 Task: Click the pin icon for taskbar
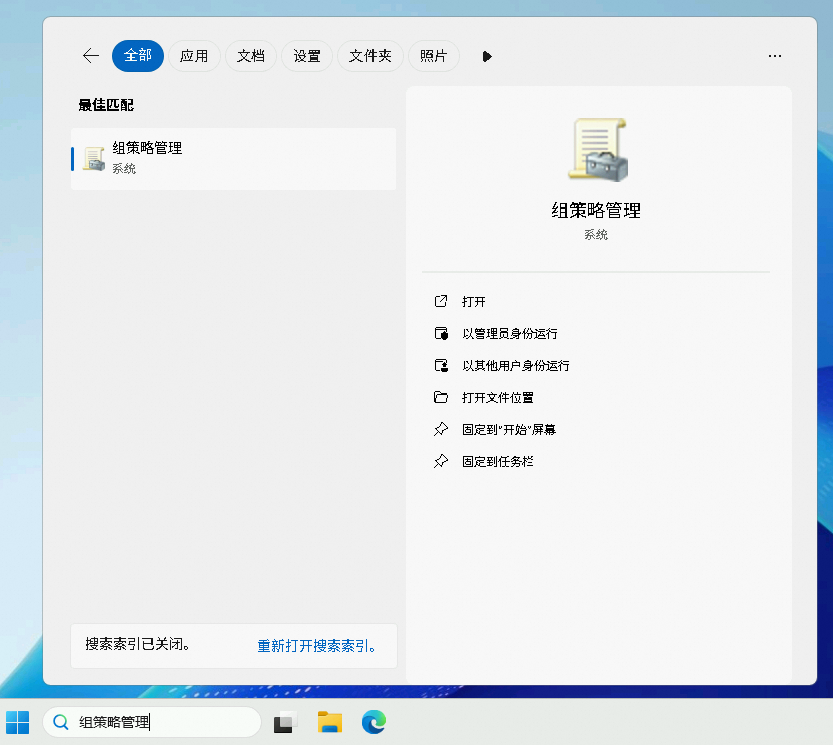pos(441,461)
